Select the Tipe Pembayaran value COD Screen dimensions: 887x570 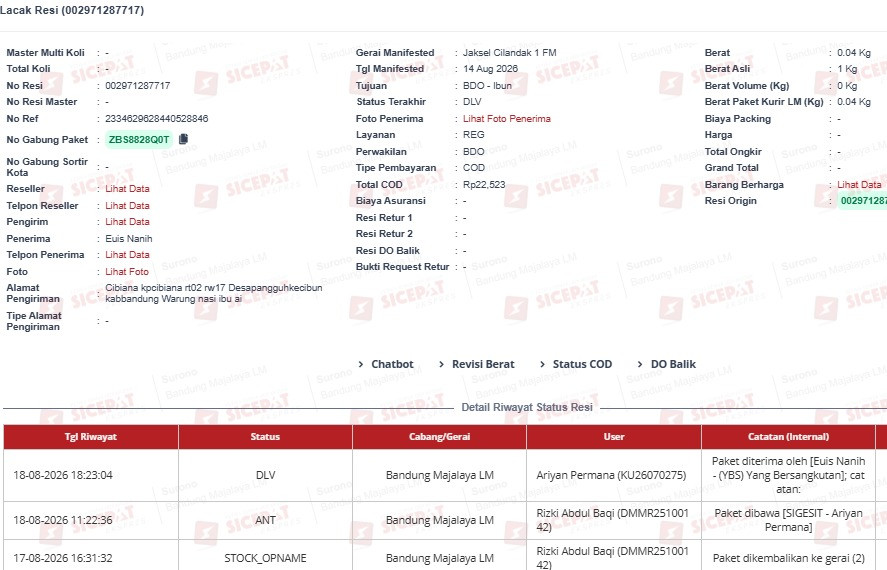pos(473,168)
